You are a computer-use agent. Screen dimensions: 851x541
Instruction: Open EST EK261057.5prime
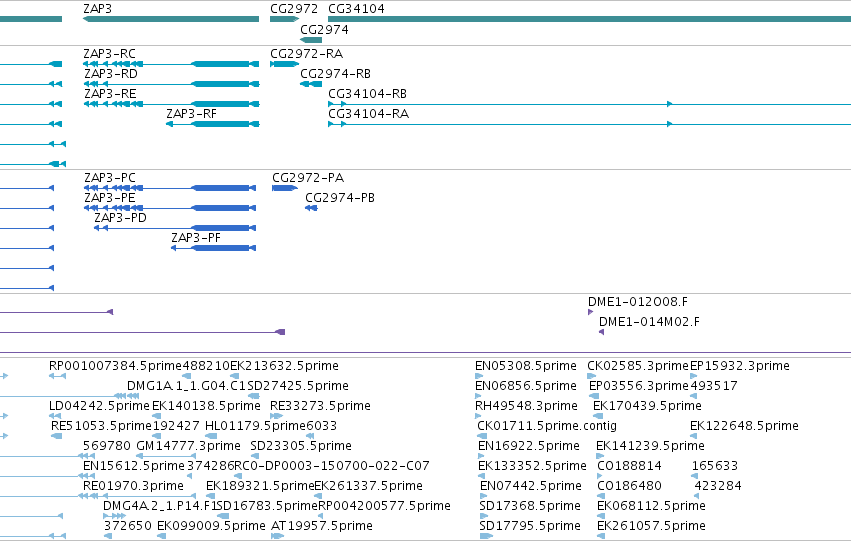(x=651, y=527)
